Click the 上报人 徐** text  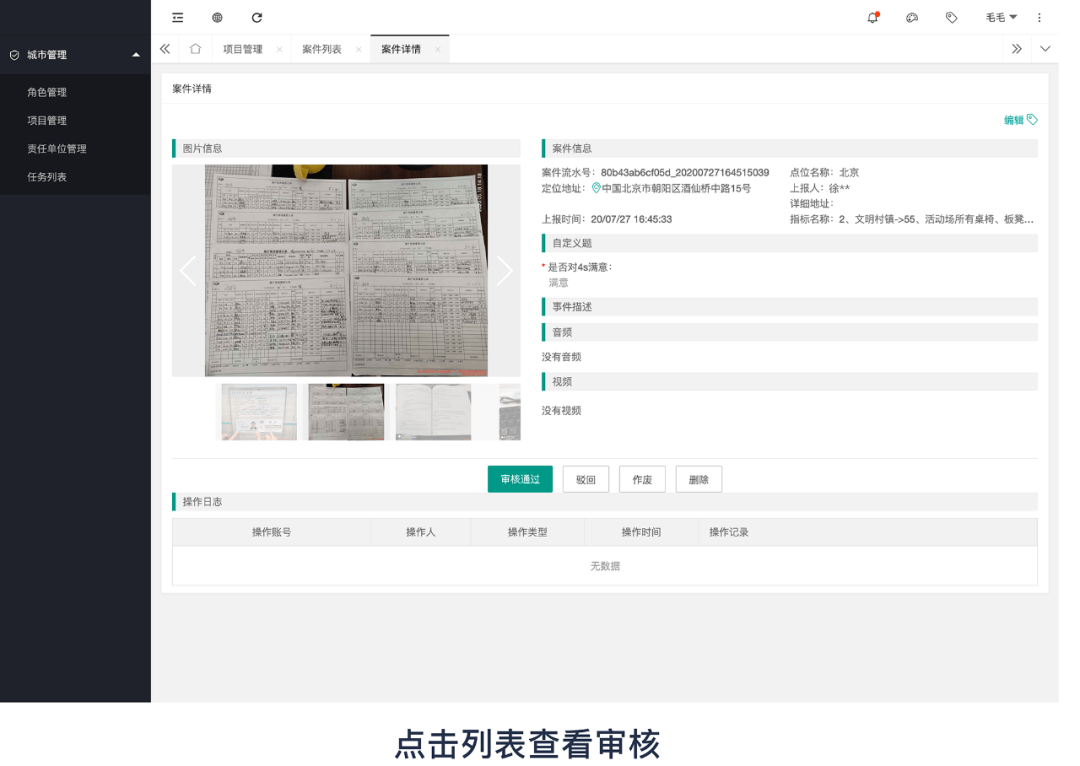[x=820, y=189]
